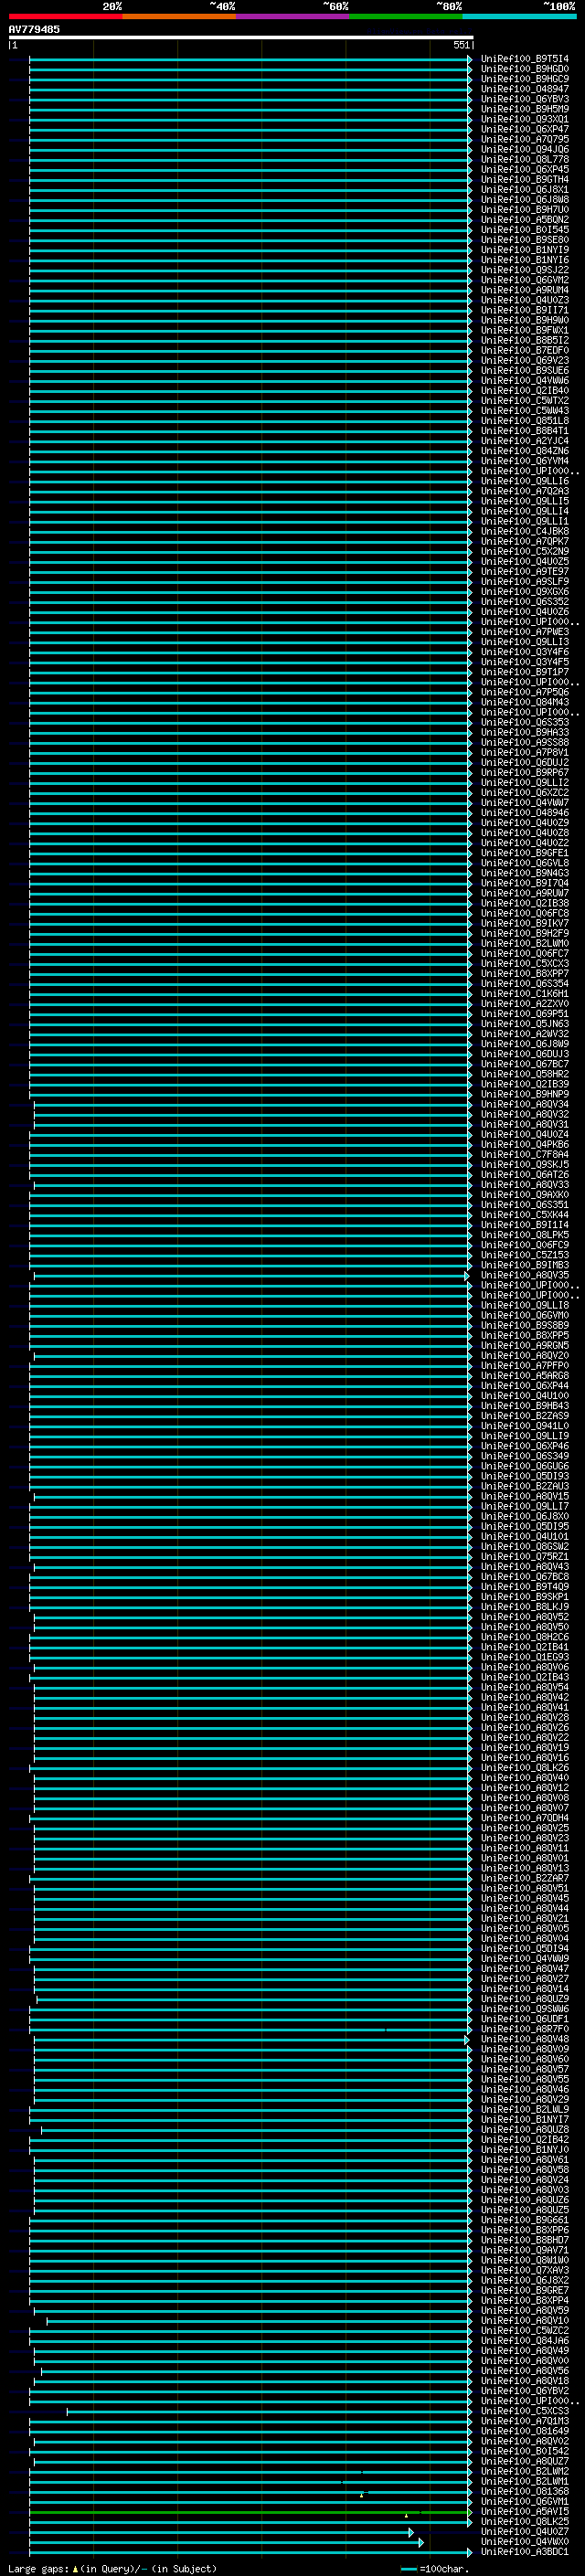Open hit UniRef100_Q9SJ22
This screenshot has width=585, height=2576.
[524, 269]
